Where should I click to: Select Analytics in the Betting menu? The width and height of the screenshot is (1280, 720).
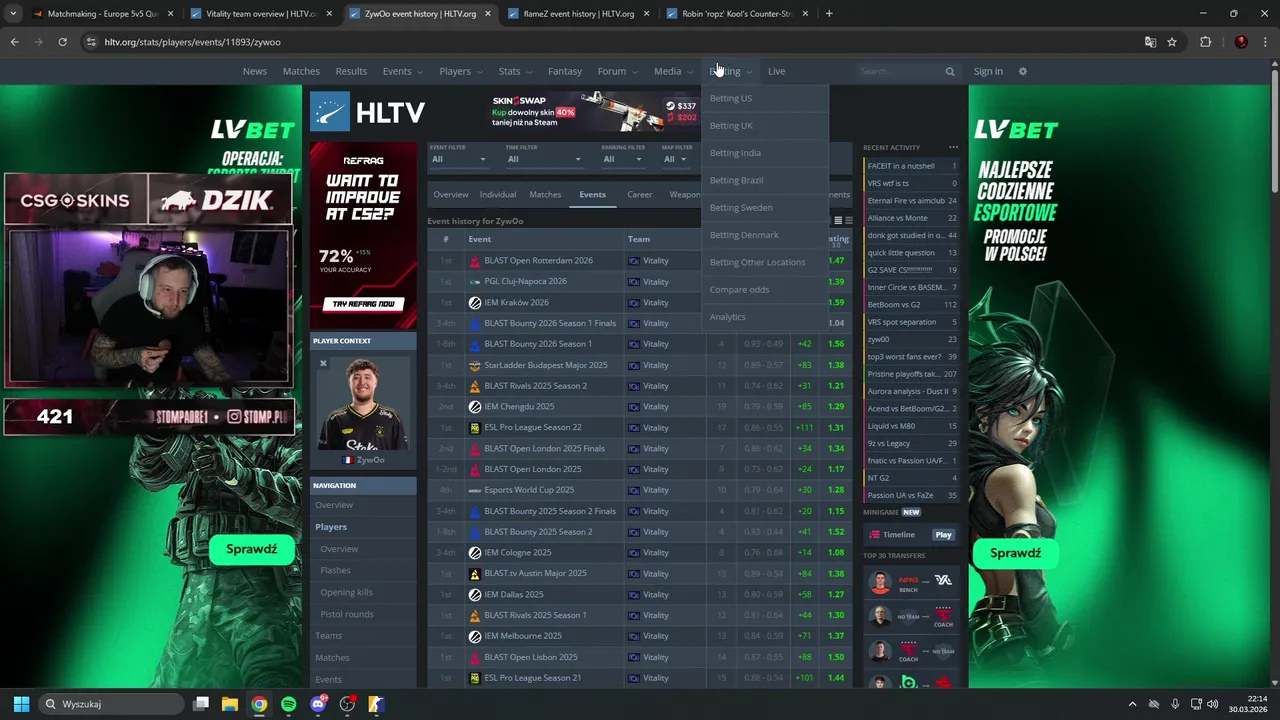[x=765, y=317]
